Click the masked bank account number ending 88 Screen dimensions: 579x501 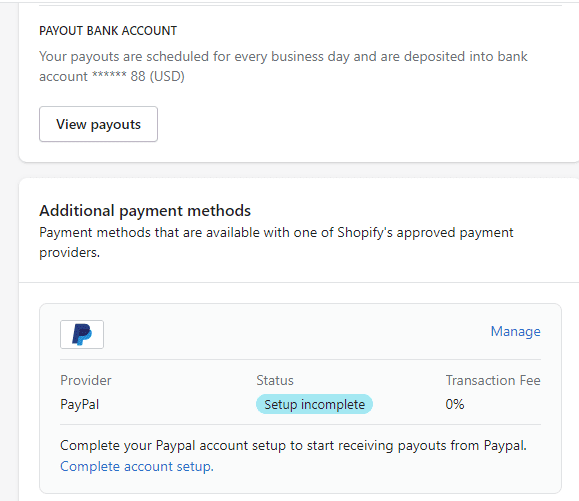[x=119, y=76]
